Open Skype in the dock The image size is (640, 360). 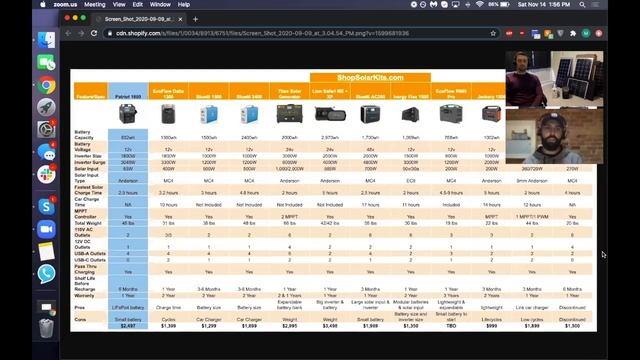[46, 207]
